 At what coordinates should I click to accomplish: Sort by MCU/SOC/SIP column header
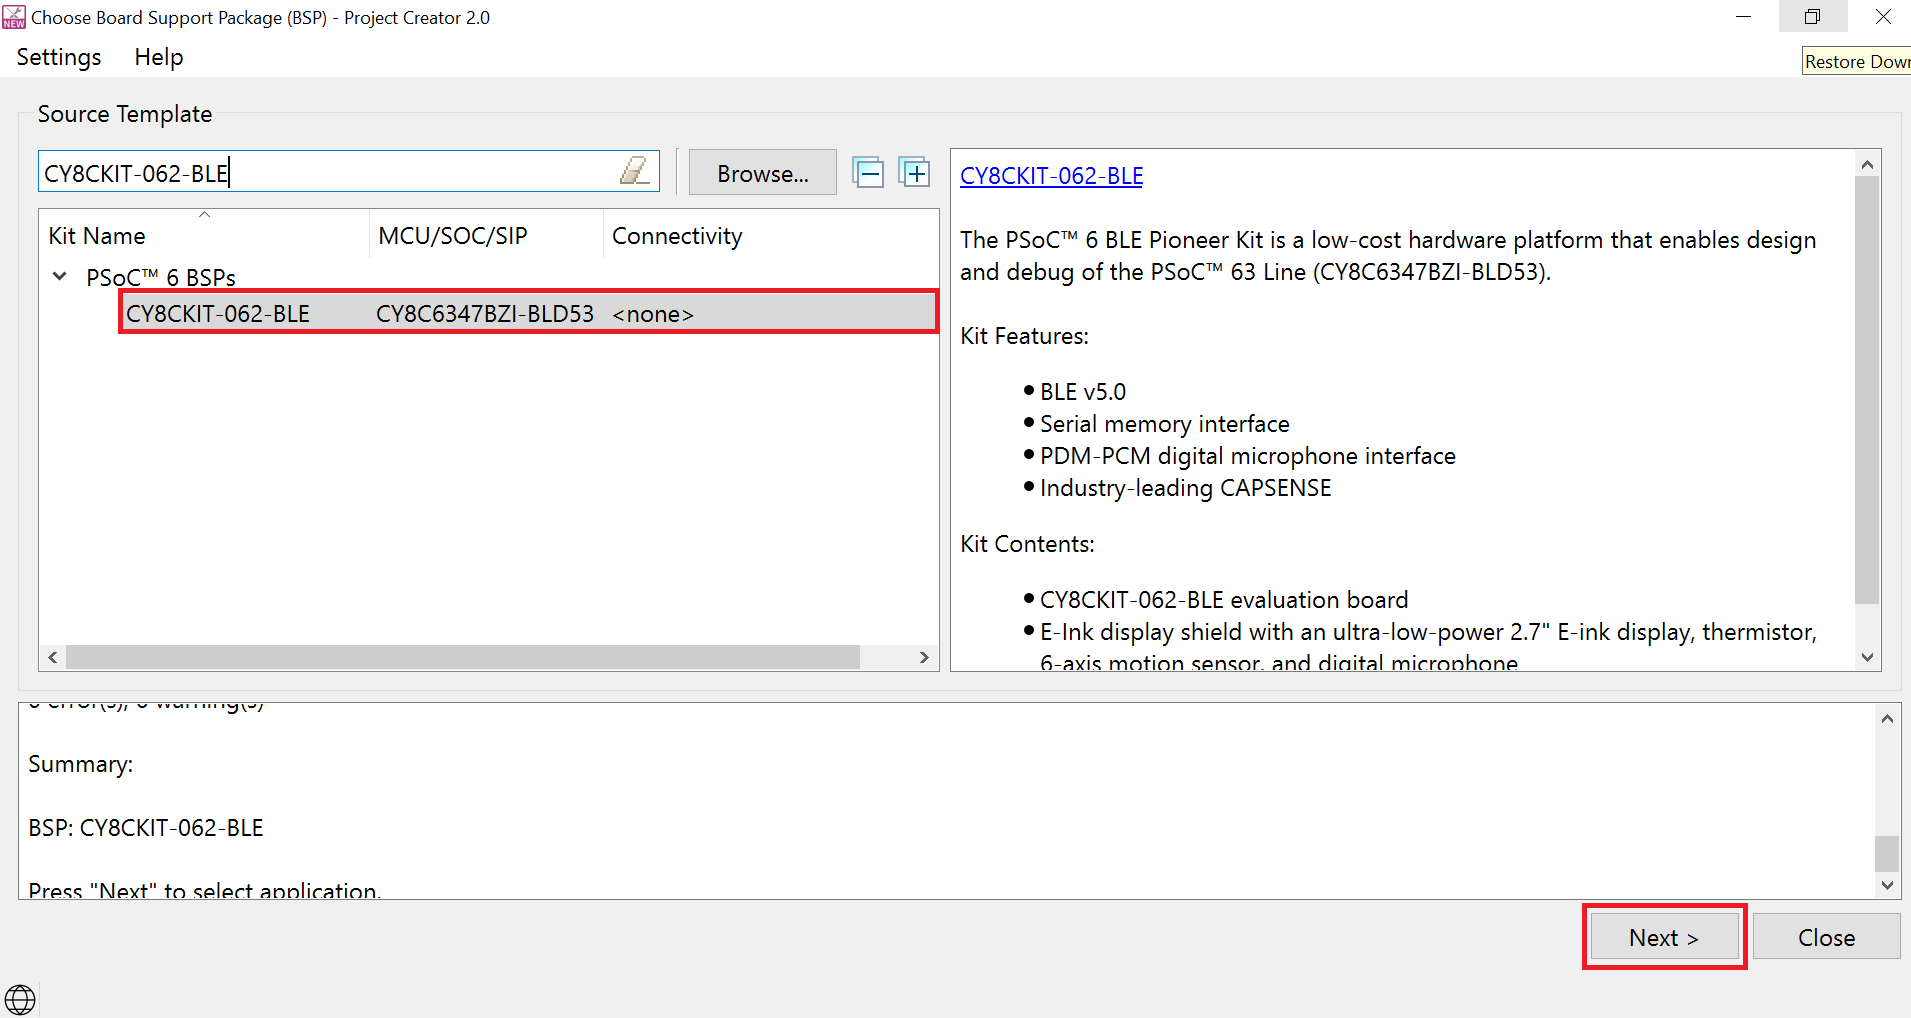click(x=486, y=236)
